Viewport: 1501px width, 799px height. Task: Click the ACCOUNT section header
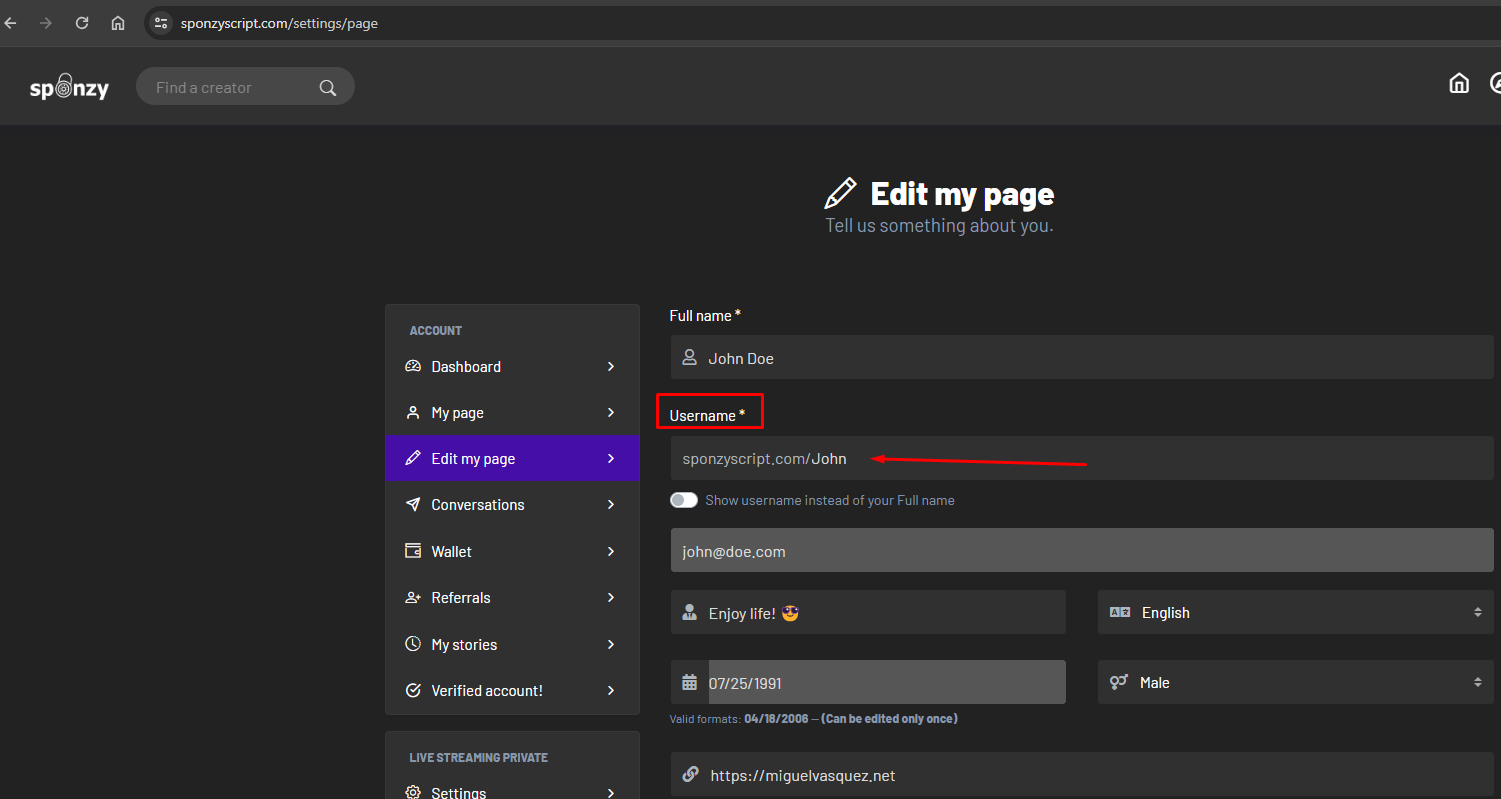(436, 330)
